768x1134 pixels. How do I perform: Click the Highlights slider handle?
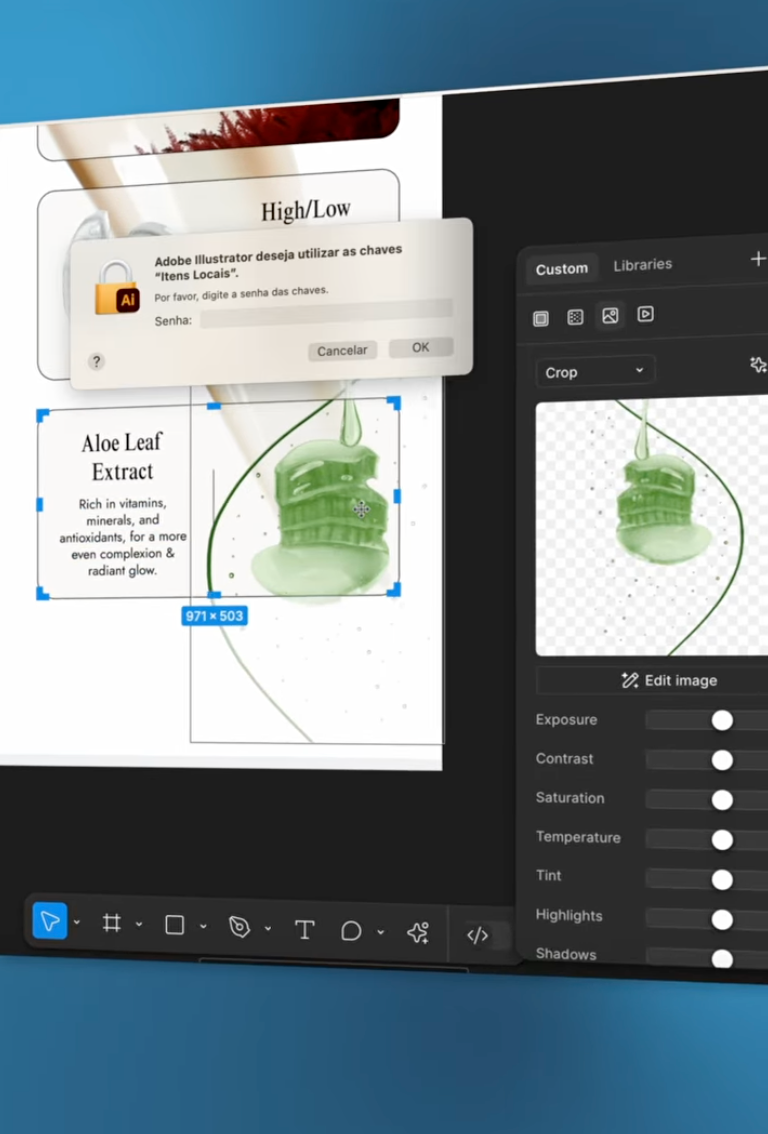(722, 919)
